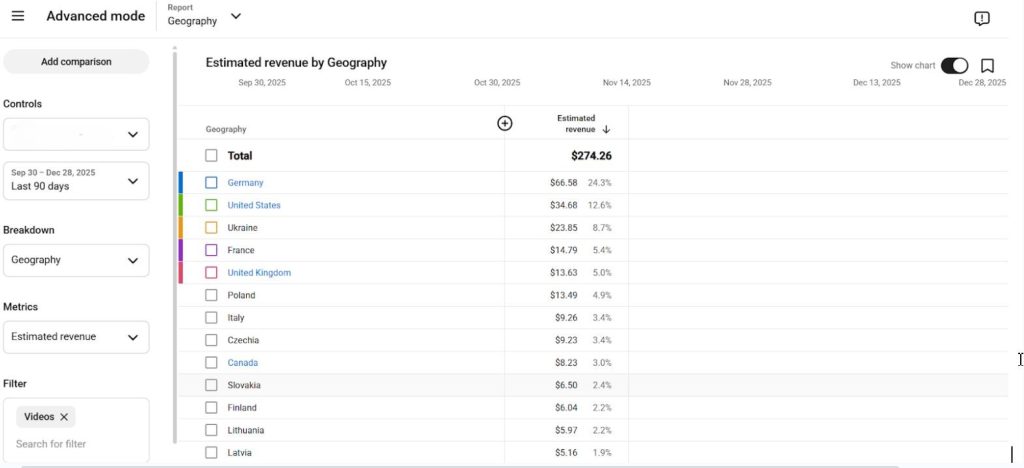Expand the Last 90 days date range

(x=76, y=180)
